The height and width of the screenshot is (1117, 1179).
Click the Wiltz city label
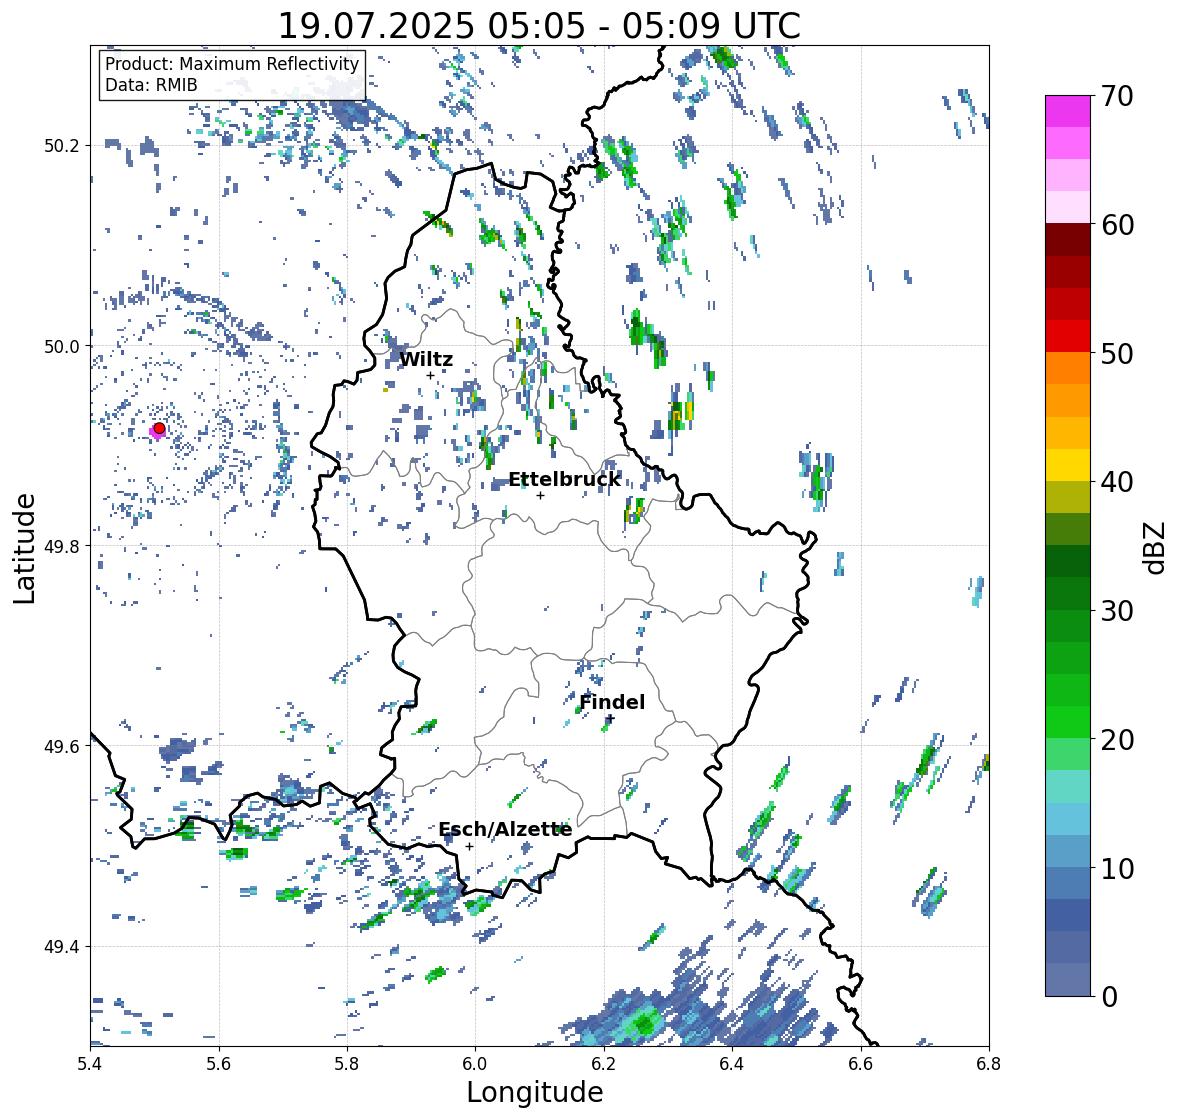tap(426, 359)
